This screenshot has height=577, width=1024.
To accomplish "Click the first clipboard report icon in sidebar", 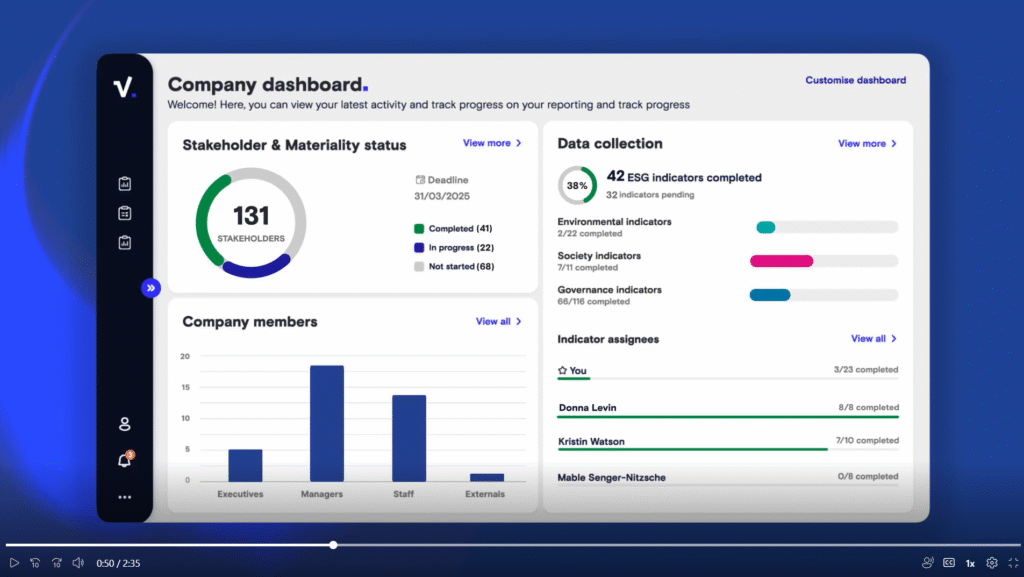I will [125, 184].
